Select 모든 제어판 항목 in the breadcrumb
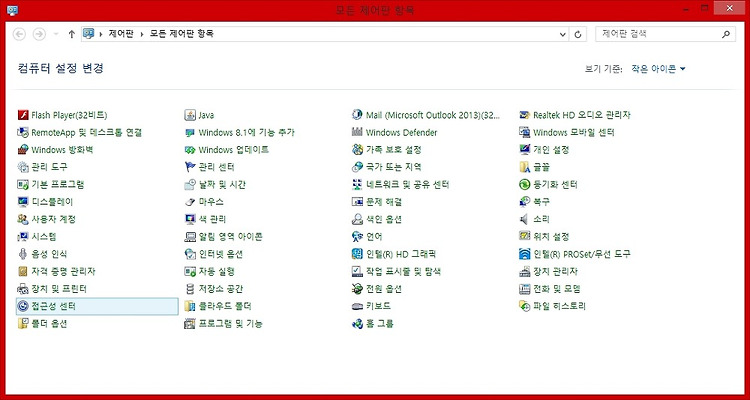The width and height of the screenshot is (750, 400). (x=182, y=34)
